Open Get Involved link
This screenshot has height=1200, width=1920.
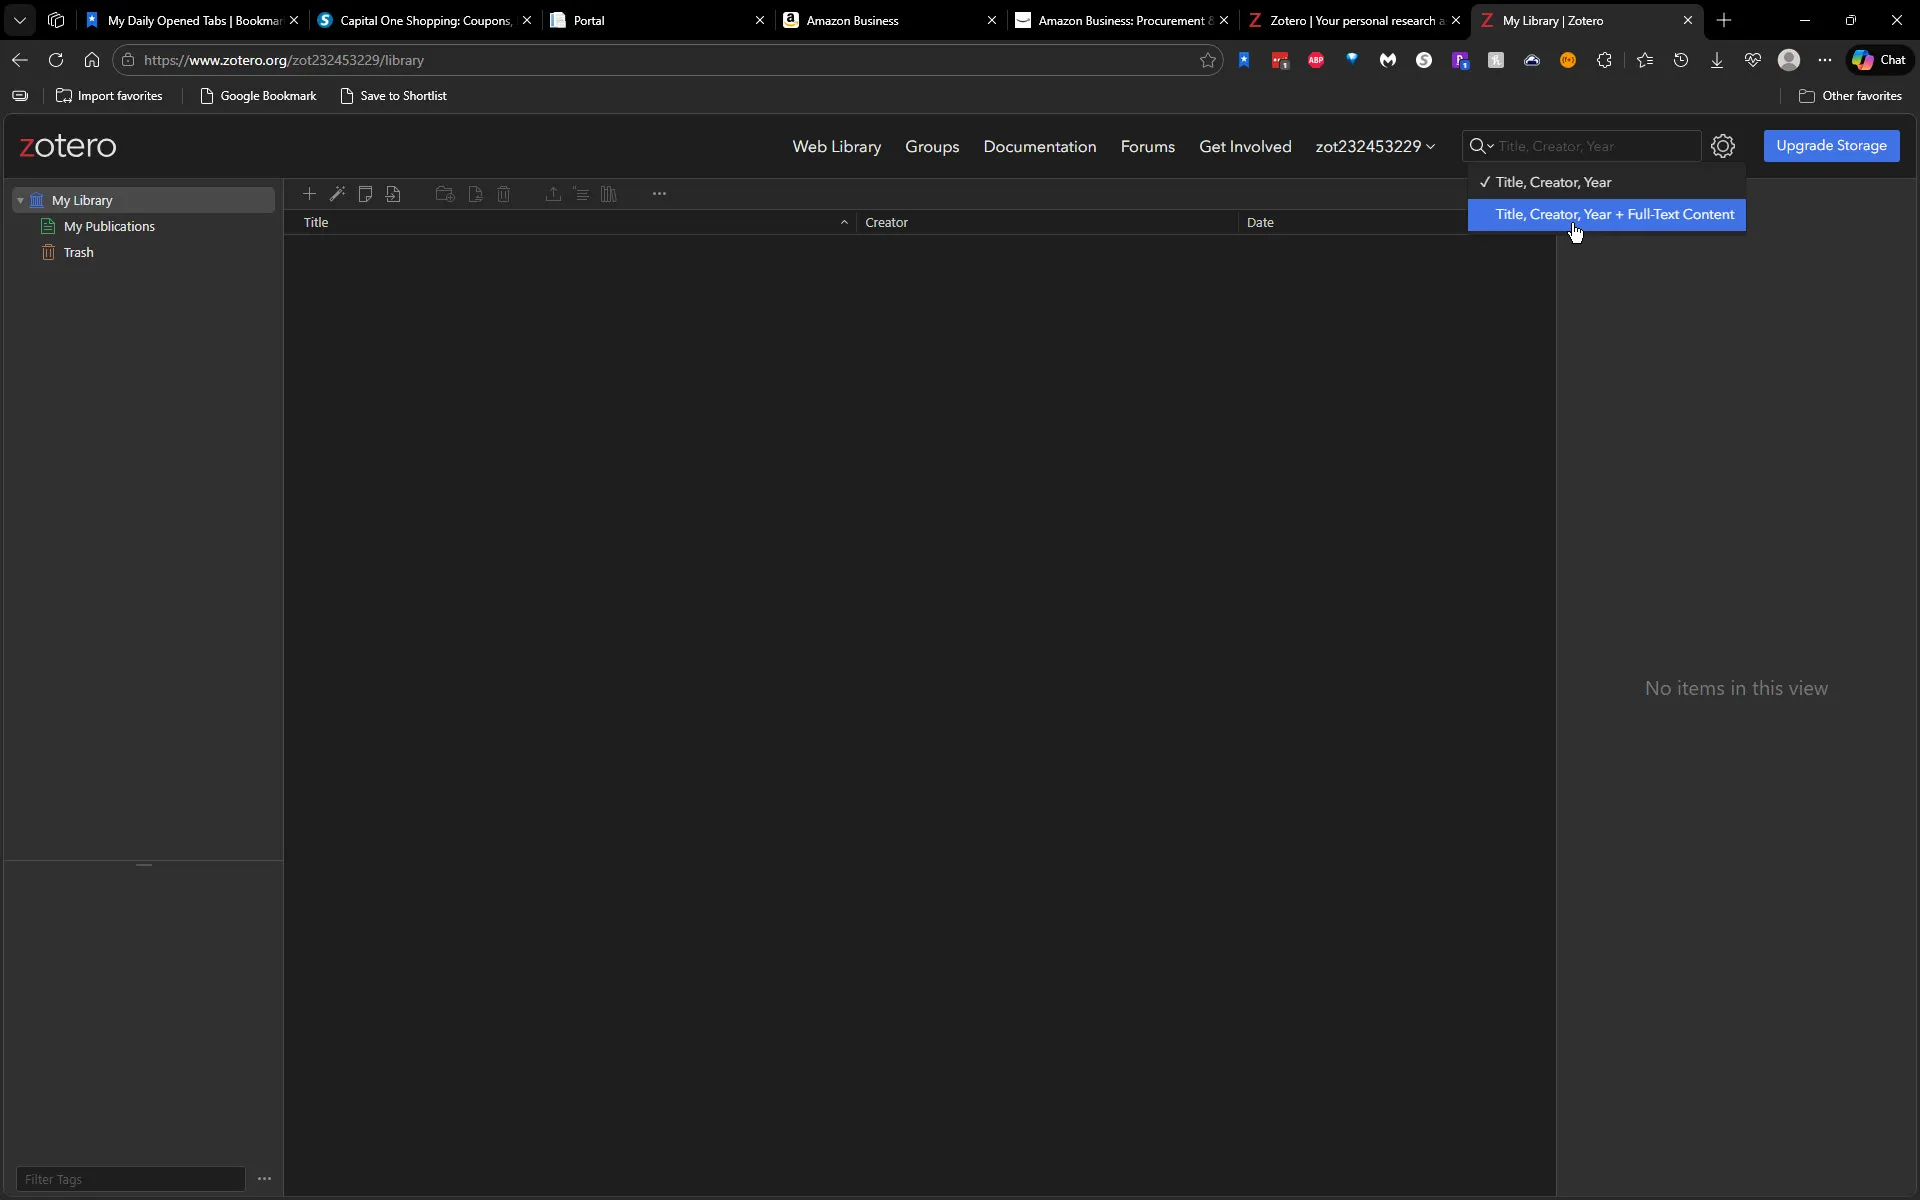coord(1244,146)
